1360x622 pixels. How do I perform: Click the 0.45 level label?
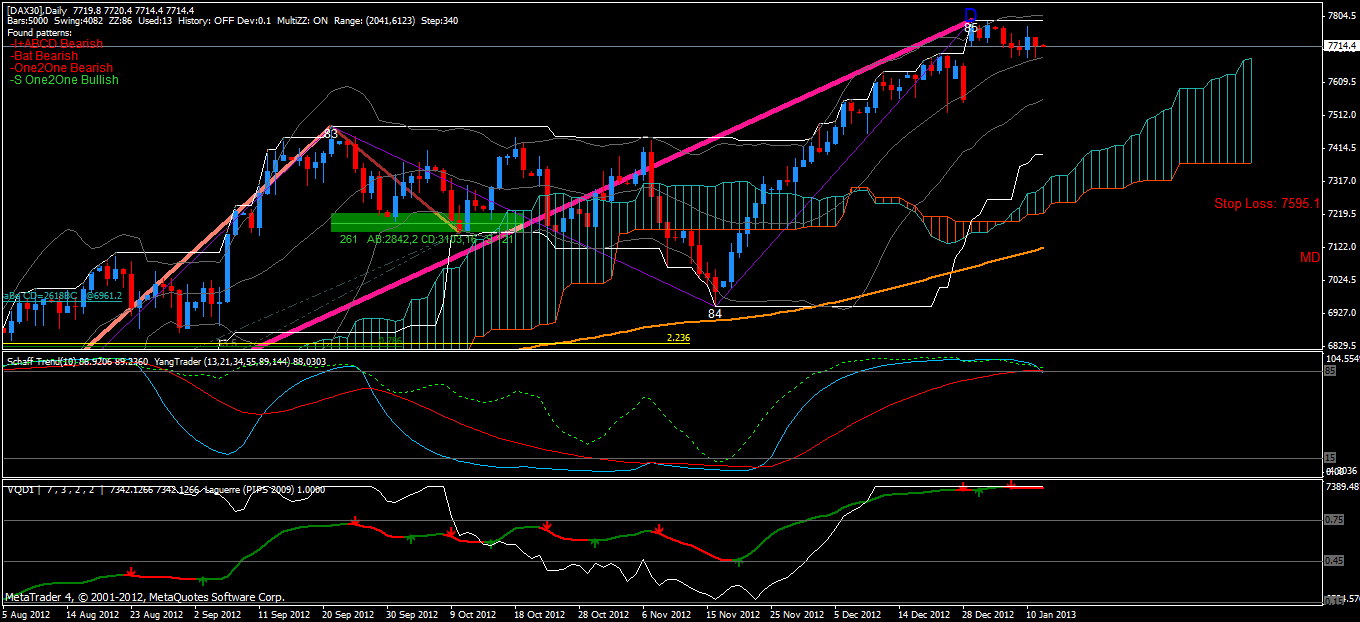pyautogui.click(x=1332, y=561)
